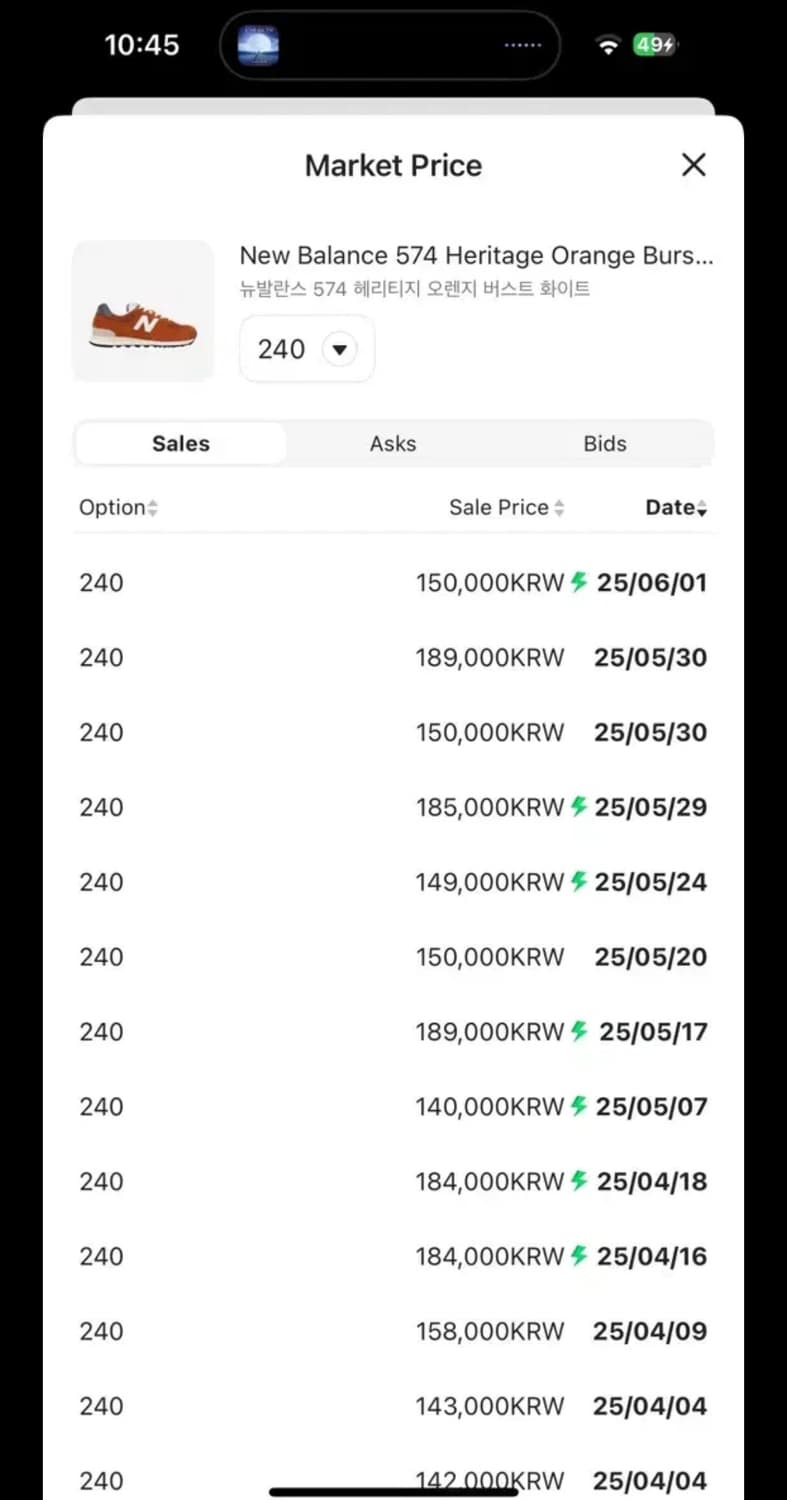Tap lightning icon on 25/05/07 sale
Viewport: 787px width, 1500px height.
point(579,1106)
